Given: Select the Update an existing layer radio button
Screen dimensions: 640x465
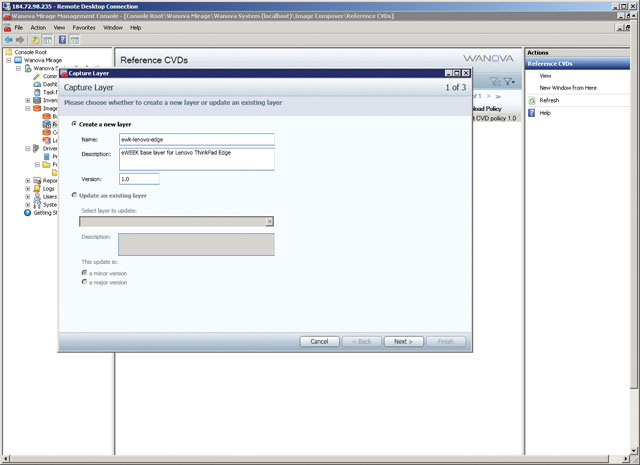Looking at the screenshot, I should pos(74,195).
